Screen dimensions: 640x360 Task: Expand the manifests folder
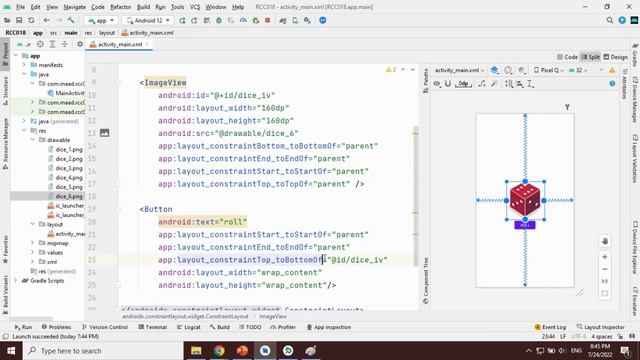(24, 65)
